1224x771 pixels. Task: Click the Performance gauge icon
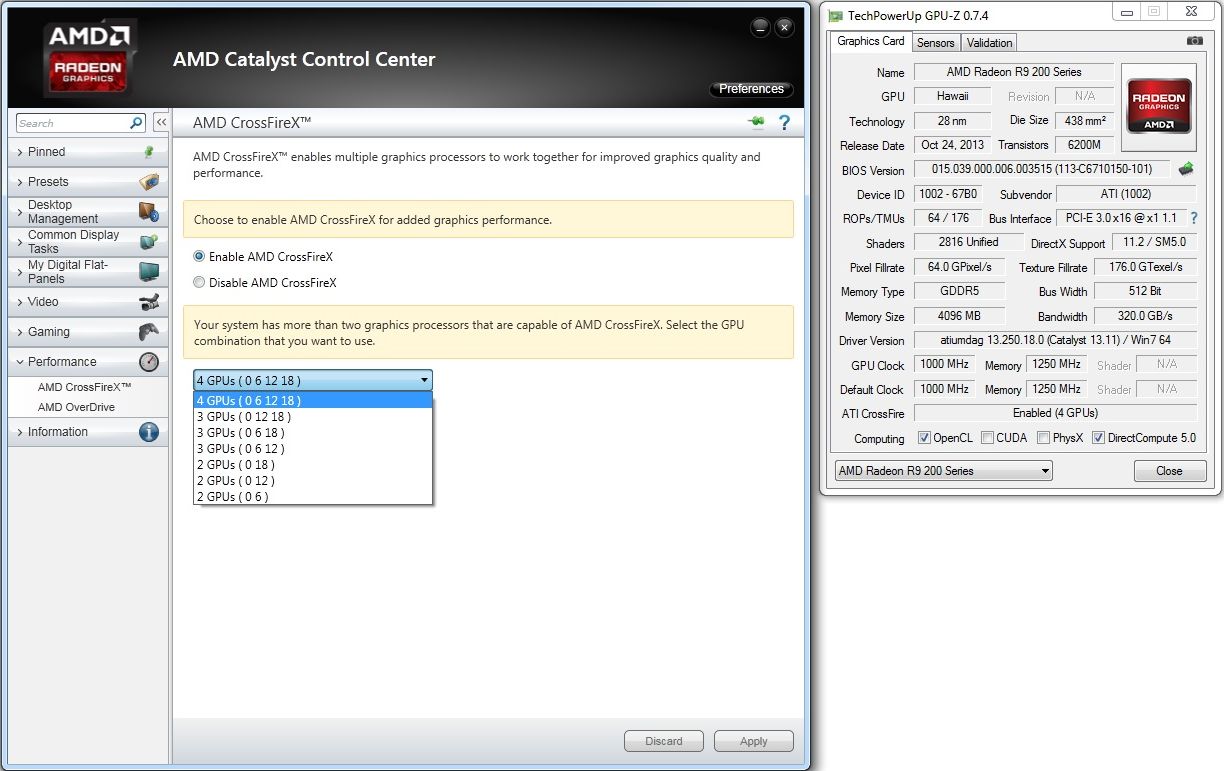(x=149, y=362)
